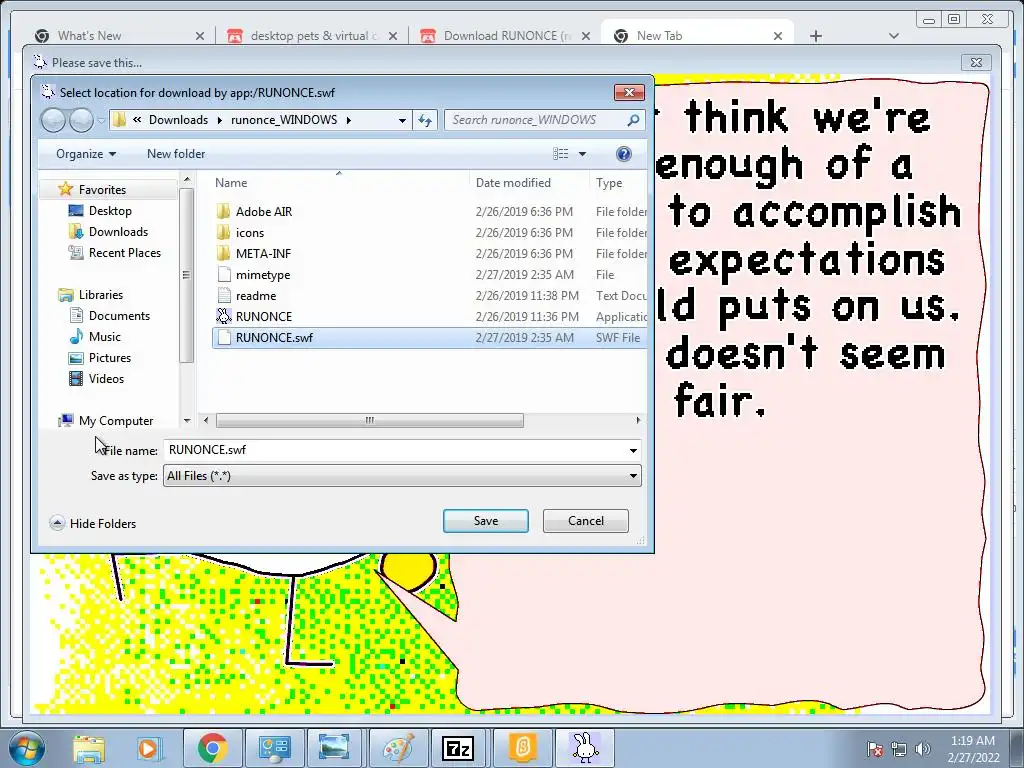Viewport: 1024px width, 768px height.
Task: Select My Computer in navigation pane
Action: [106, 421]
